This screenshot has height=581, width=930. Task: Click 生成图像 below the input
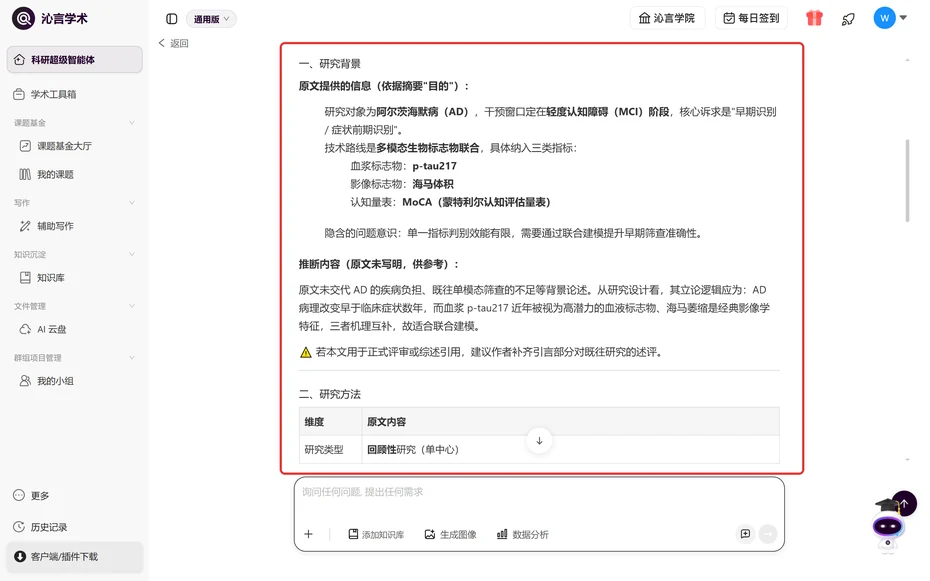click(x=451, y=534)
